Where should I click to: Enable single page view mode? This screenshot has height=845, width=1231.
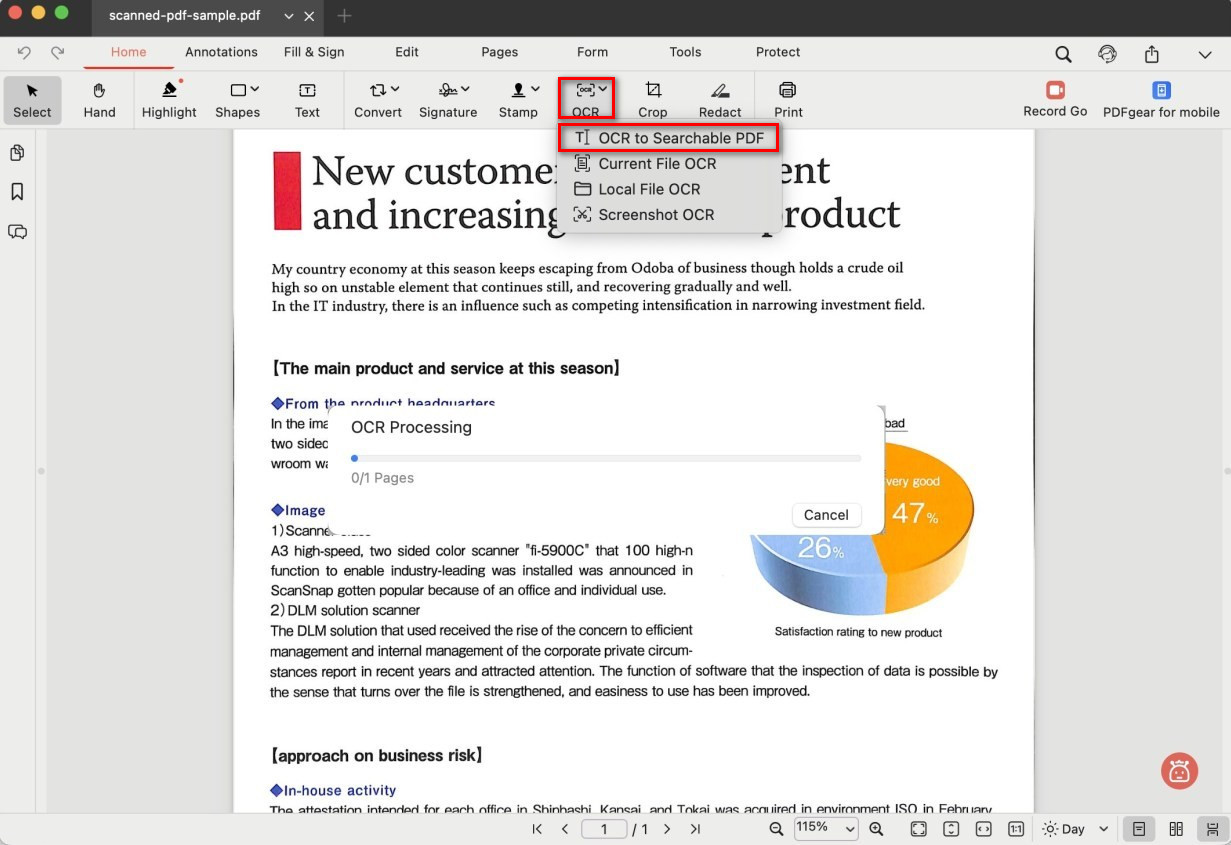click(1138, 829)
